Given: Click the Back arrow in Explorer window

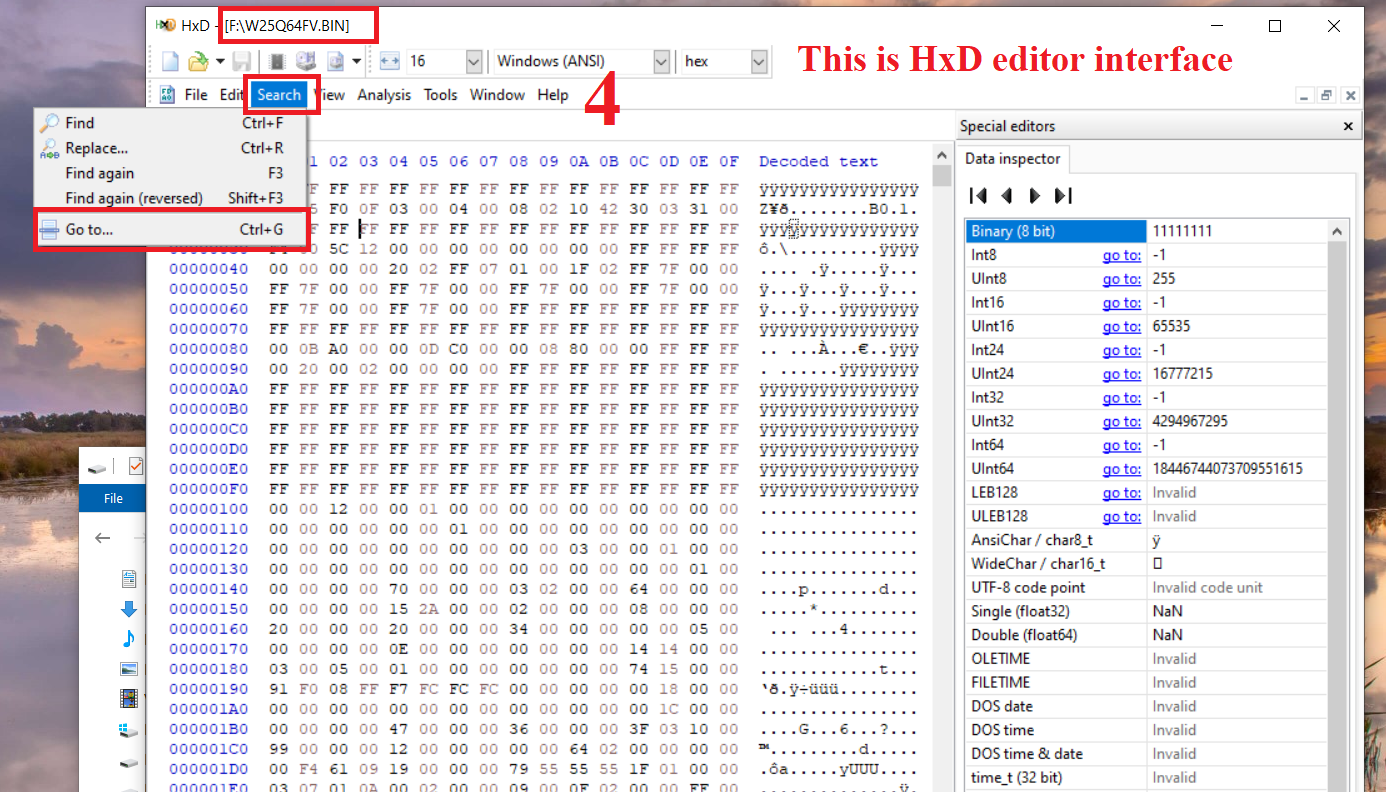Looking at the screenshot, I should coord(102,538).
